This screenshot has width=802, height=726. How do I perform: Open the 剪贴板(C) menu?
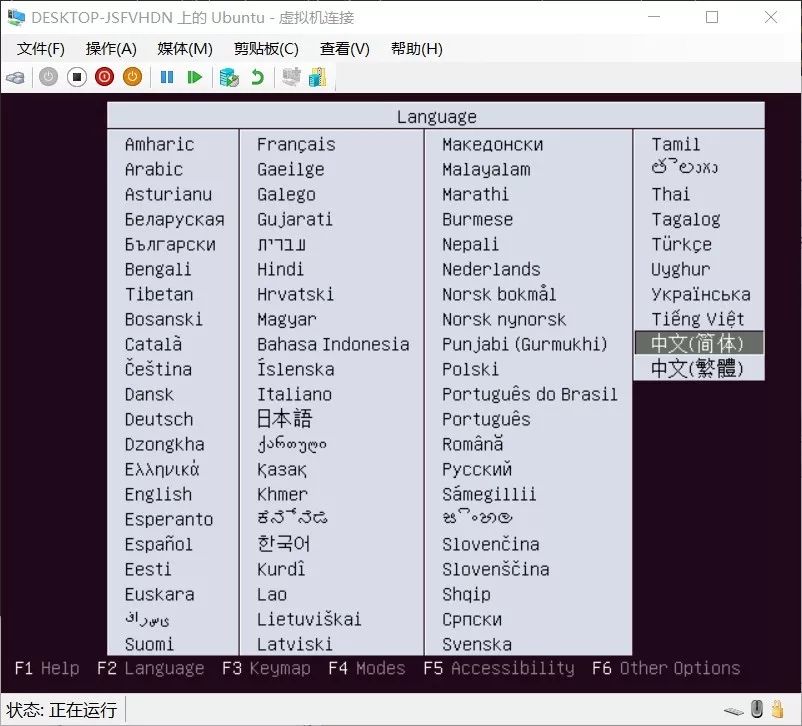coord(266,49)
